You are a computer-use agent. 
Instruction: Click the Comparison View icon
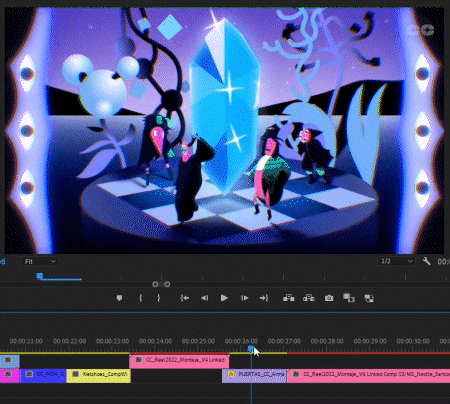click(349, 298)
